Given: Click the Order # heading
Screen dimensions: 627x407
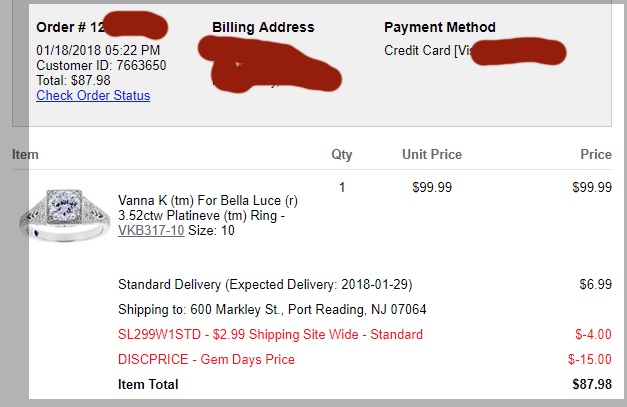Looking at the screenshot, I should [68, 28].
